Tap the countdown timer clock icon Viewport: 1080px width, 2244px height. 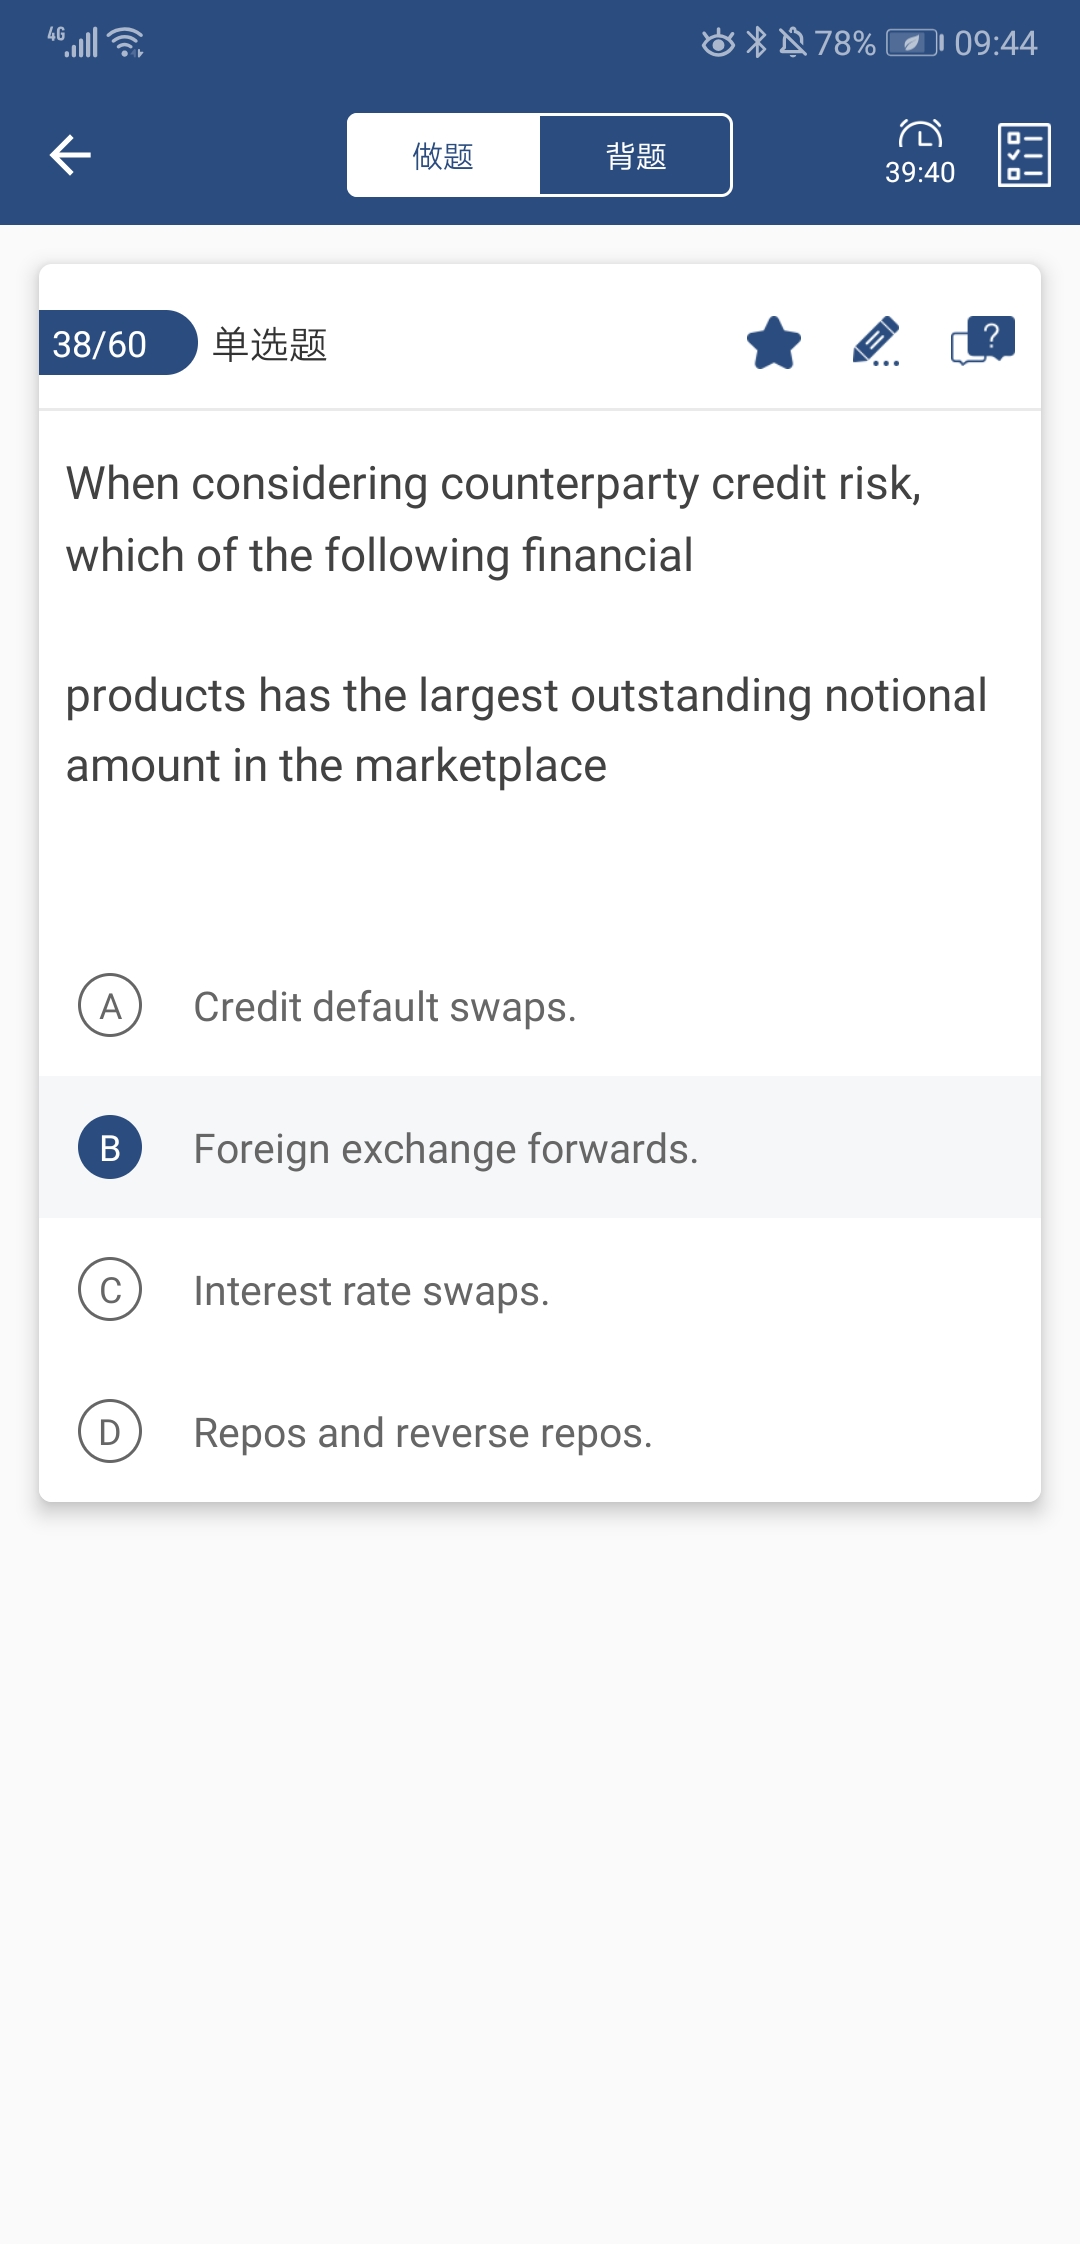[x=920, y=134]
